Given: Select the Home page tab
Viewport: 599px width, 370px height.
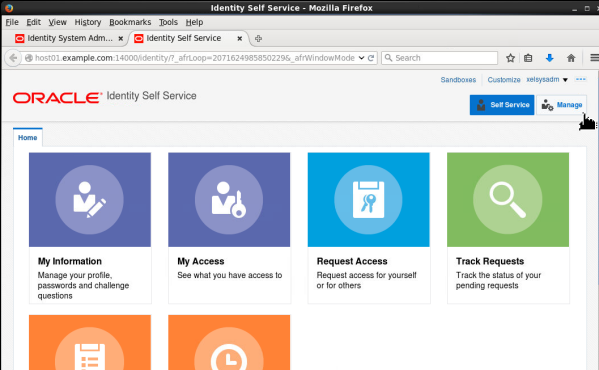Looking at the screenshot, I should tap(28, 137).
